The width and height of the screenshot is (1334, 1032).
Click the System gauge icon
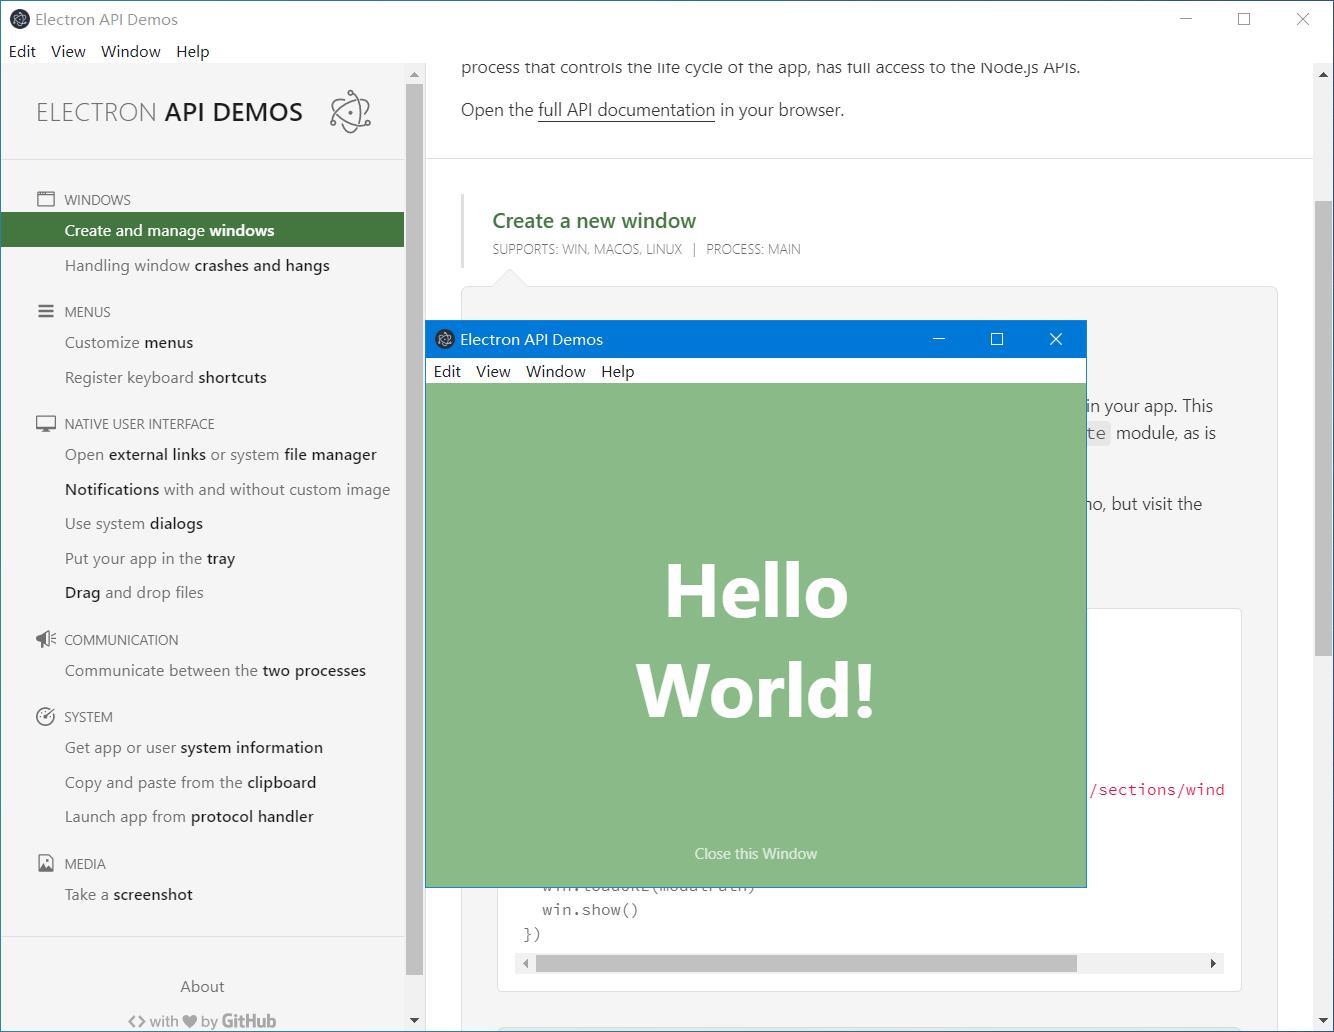(x=46, y=716)
